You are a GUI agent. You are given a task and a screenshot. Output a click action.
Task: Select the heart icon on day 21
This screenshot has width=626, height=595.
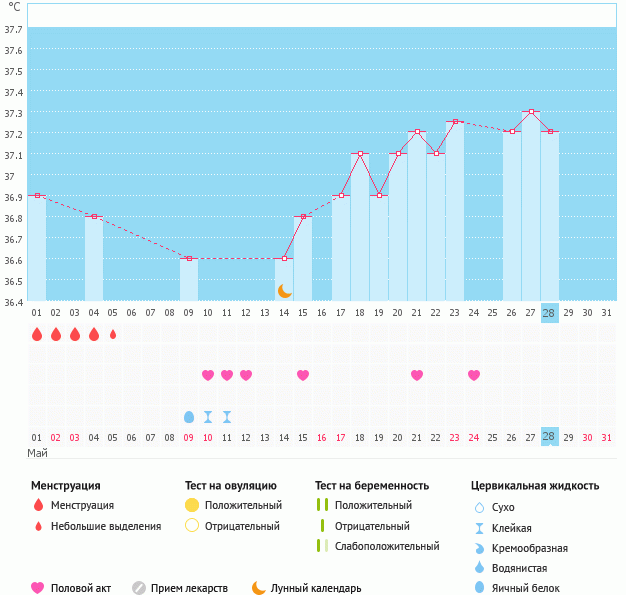click(x=417, y=375)
